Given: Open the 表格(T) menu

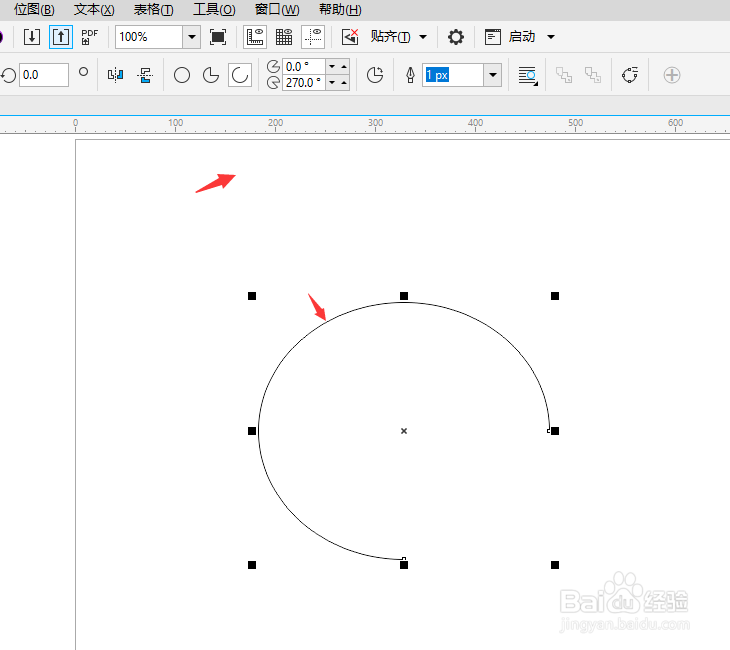Looking at the screenshot, I should (x=153, y=9).
